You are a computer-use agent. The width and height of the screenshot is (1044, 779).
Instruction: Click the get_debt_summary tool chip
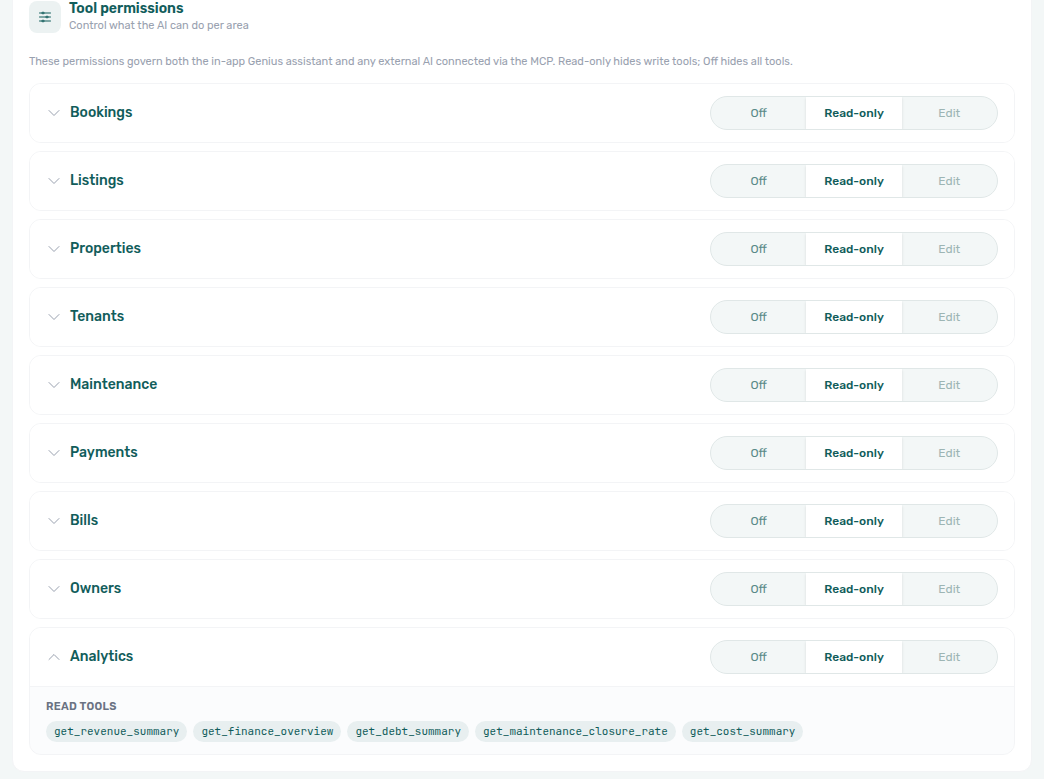click(408, 731)
